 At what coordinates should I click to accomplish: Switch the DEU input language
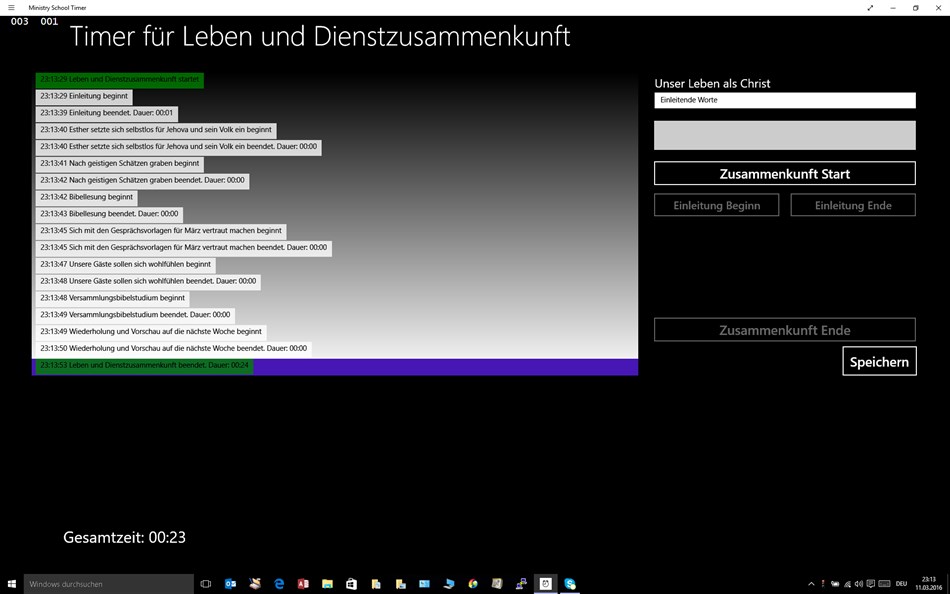[x=902, y=584]
